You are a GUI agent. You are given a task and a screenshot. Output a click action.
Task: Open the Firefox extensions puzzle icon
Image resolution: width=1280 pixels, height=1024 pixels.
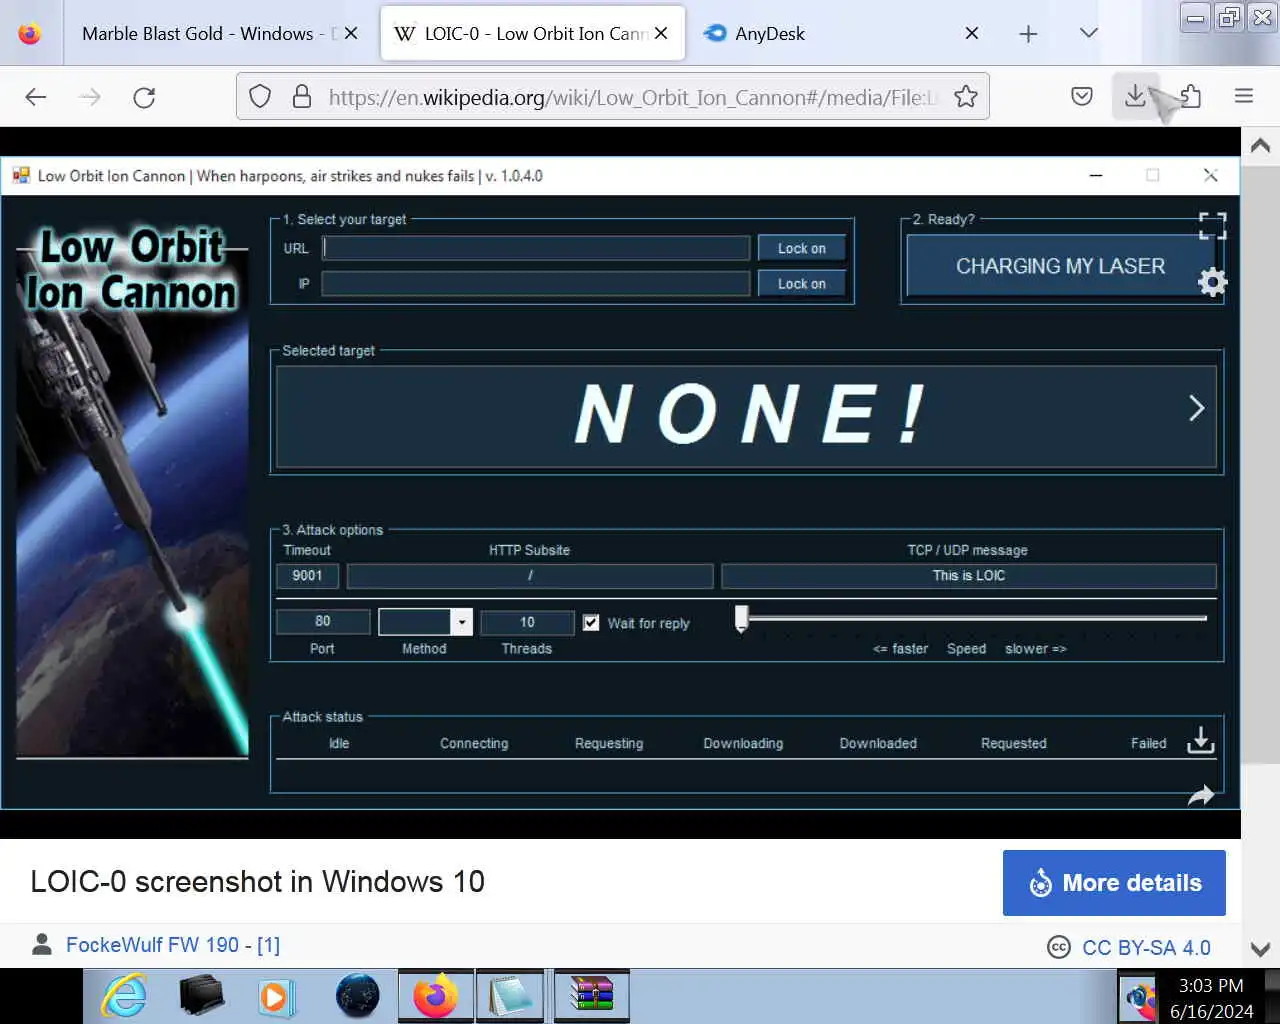coord(1190,96)
